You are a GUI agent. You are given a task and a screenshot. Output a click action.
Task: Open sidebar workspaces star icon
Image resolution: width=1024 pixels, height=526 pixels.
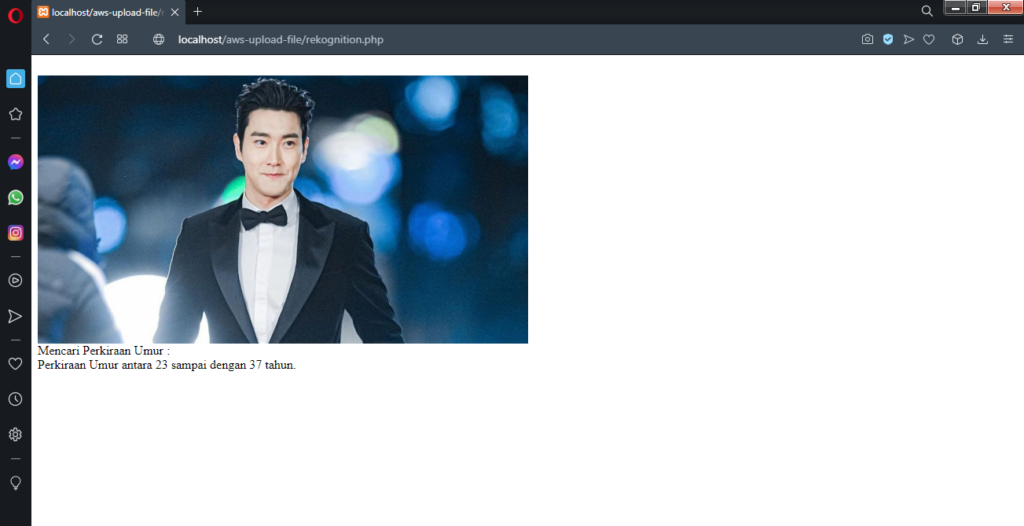pyautogui.click(x=16, y=114)
